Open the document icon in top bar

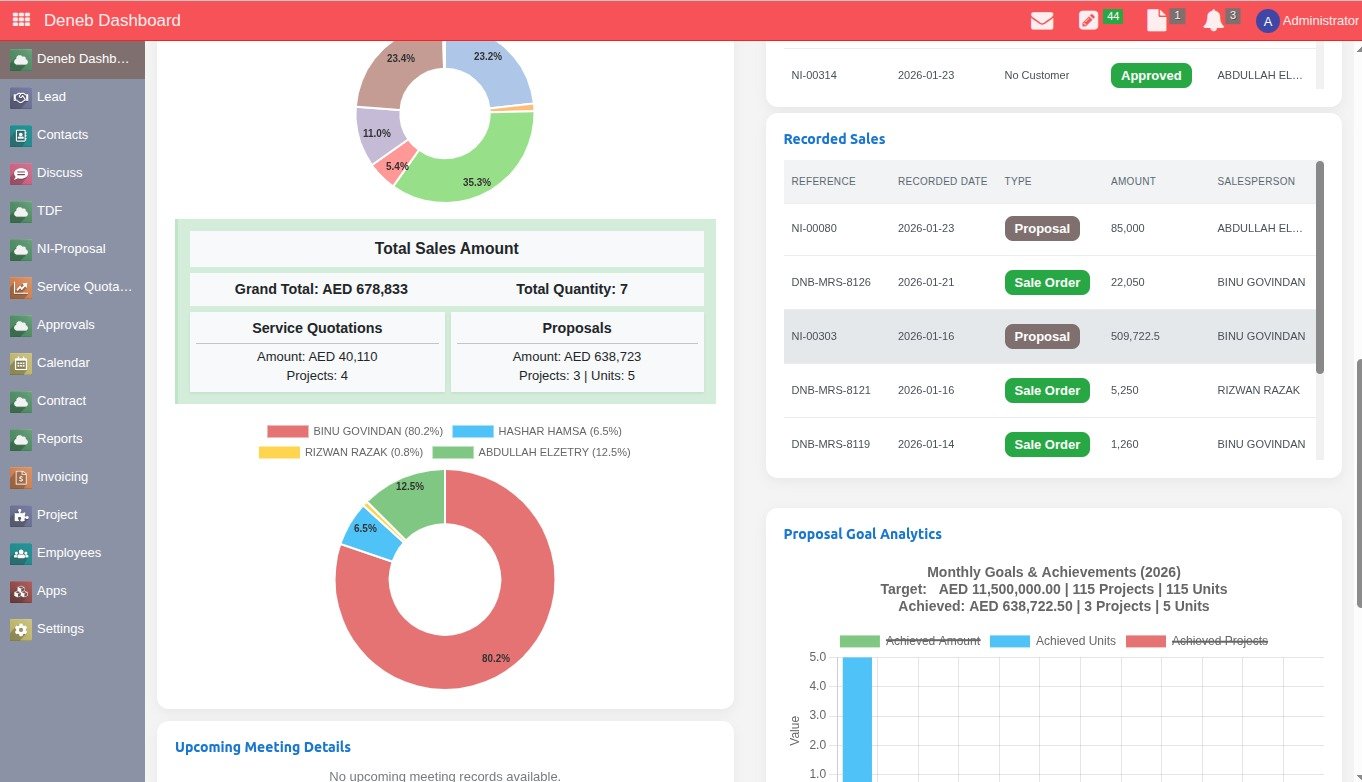[x=1156, y=20]
